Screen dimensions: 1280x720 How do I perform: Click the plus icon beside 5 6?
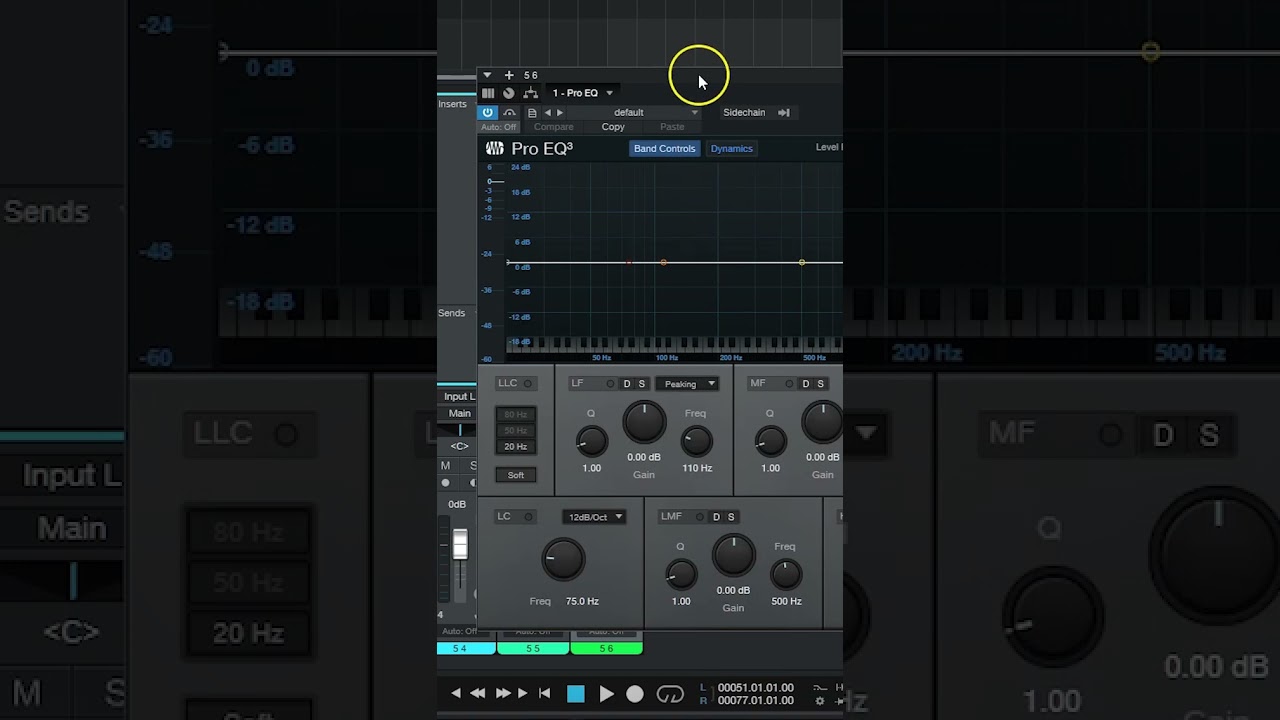(508, 75)
